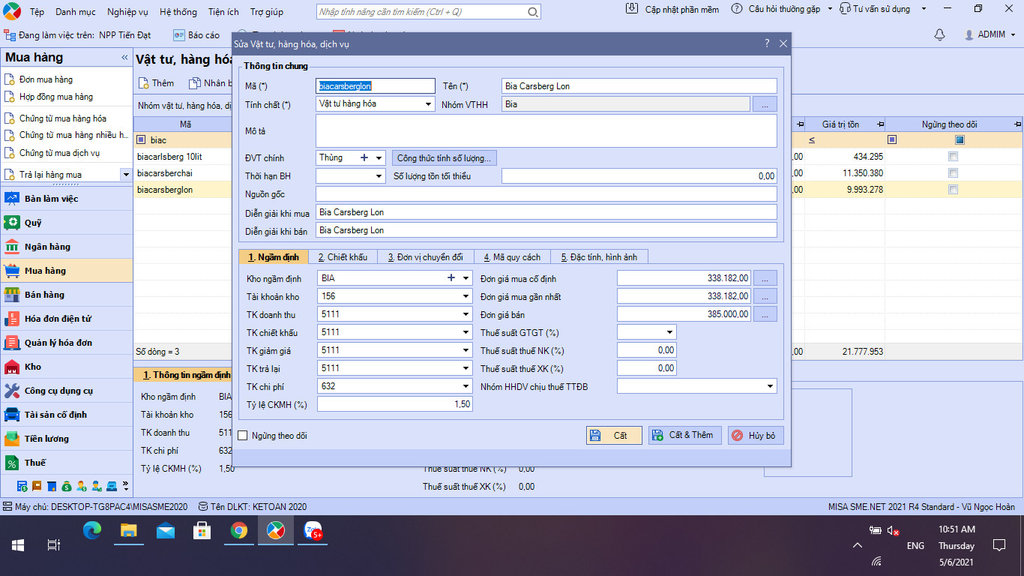Viewport: 1024px width, 576px height.
Task: Open Thuế suất GTGT dropdown
Action: 669,332
